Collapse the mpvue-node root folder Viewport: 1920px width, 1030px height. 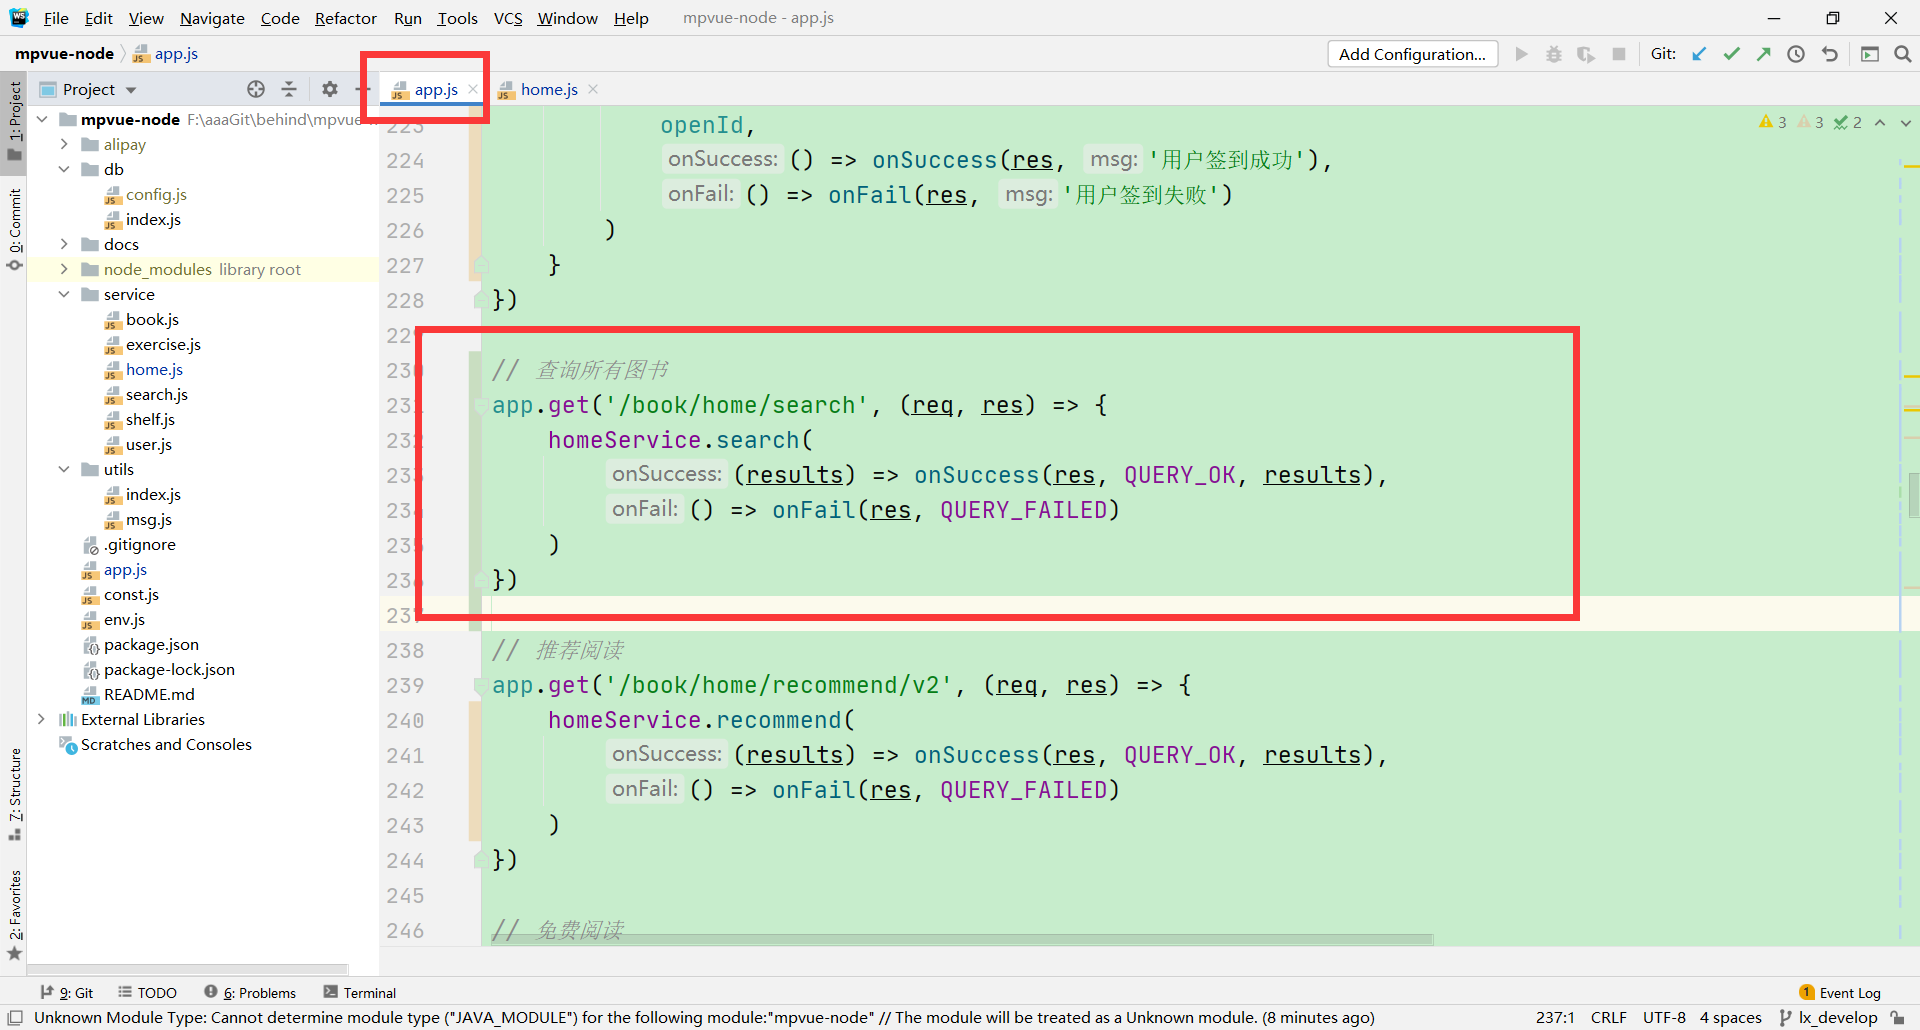click(42, 119)
